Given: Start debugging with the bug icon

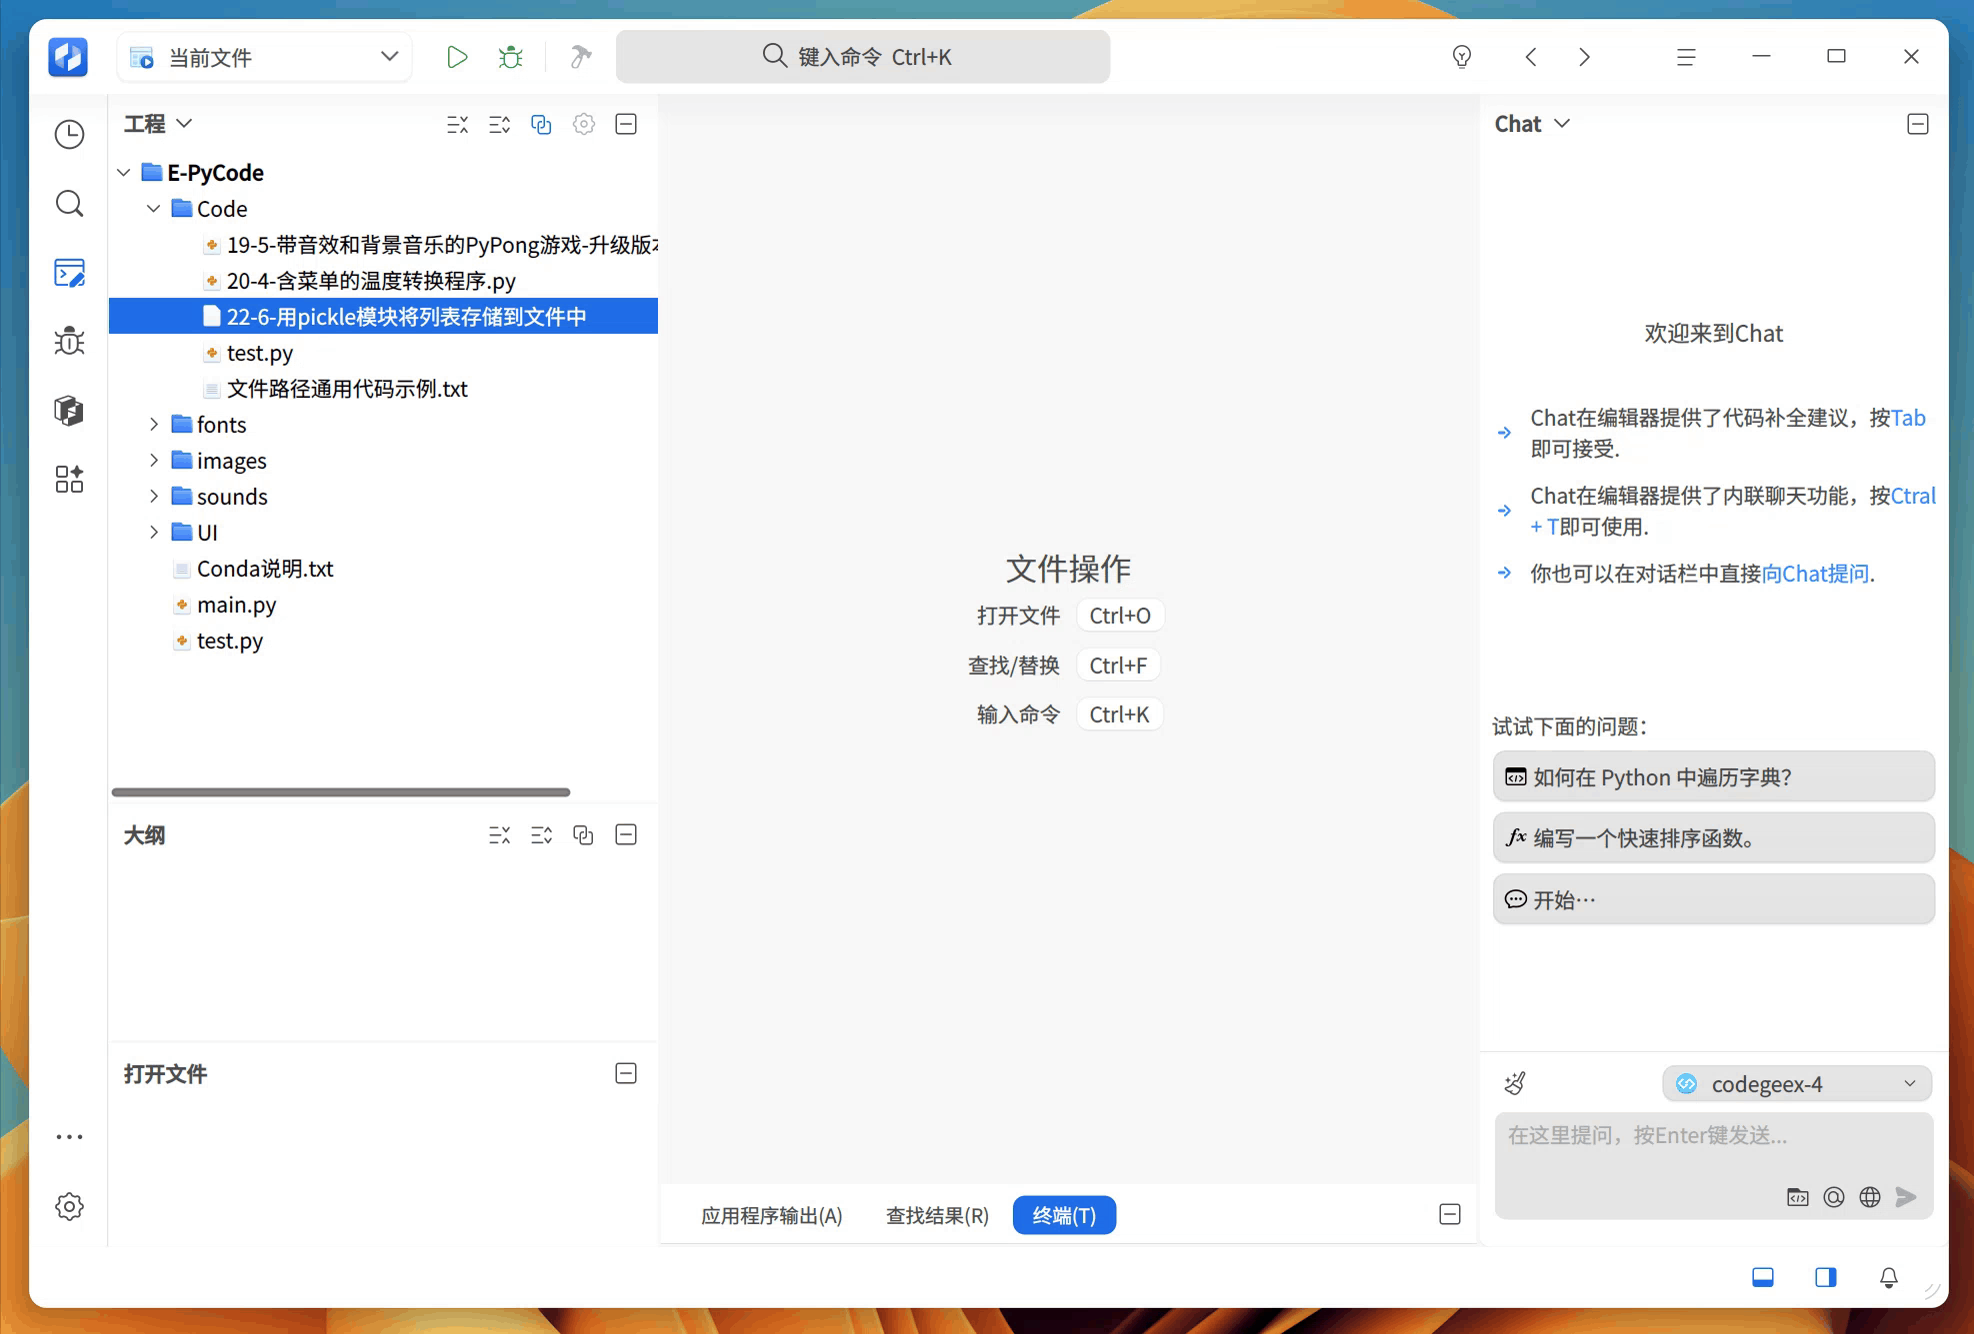Looking at the screenshot, I should pos(510,57).
